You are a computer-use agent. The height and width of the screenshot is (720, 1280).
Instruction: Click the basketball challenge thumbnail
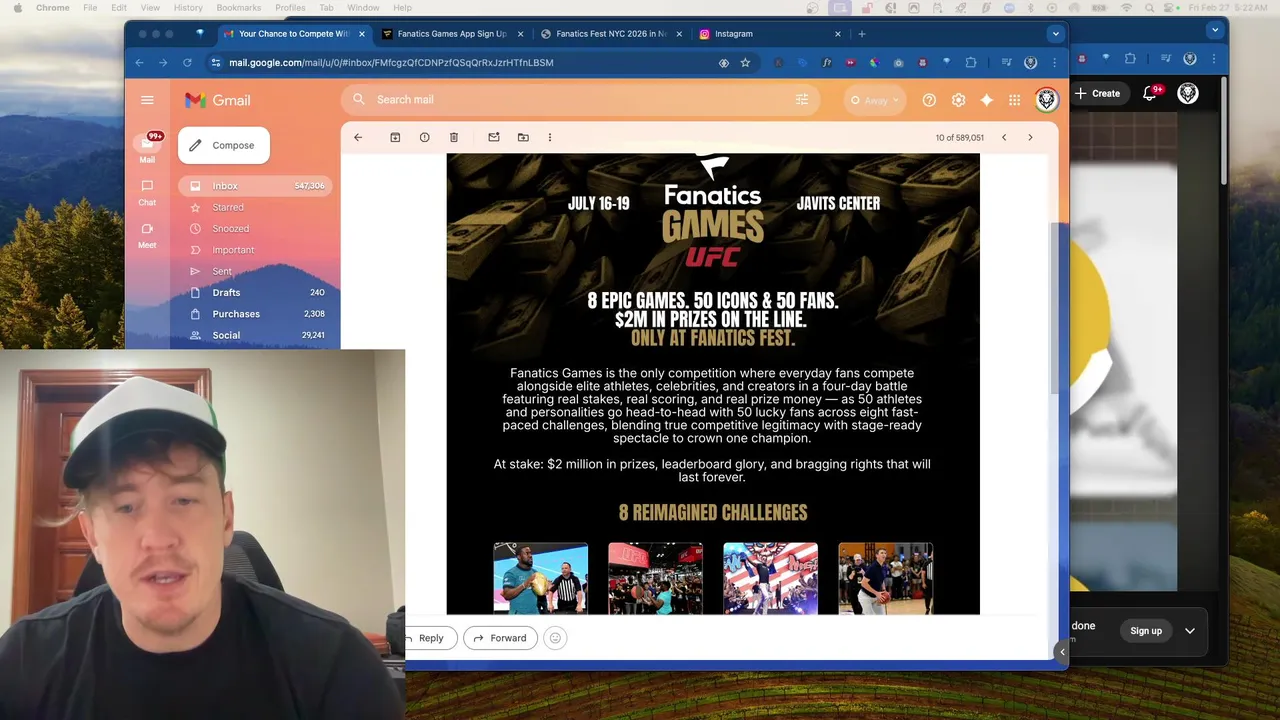point(885,578)
